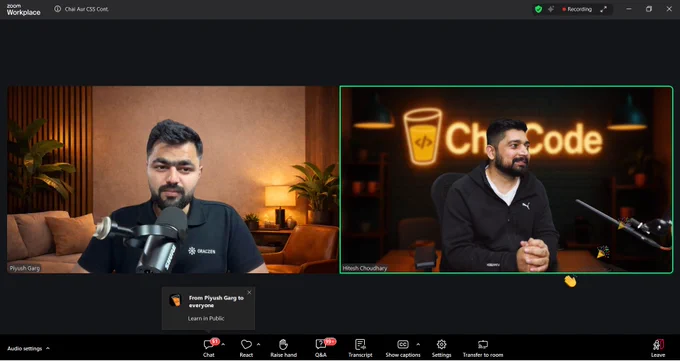This screenshot has width=680, height=361.
Task: Close the Piyush Garg chat notification
Action: (x=249, y=292)
